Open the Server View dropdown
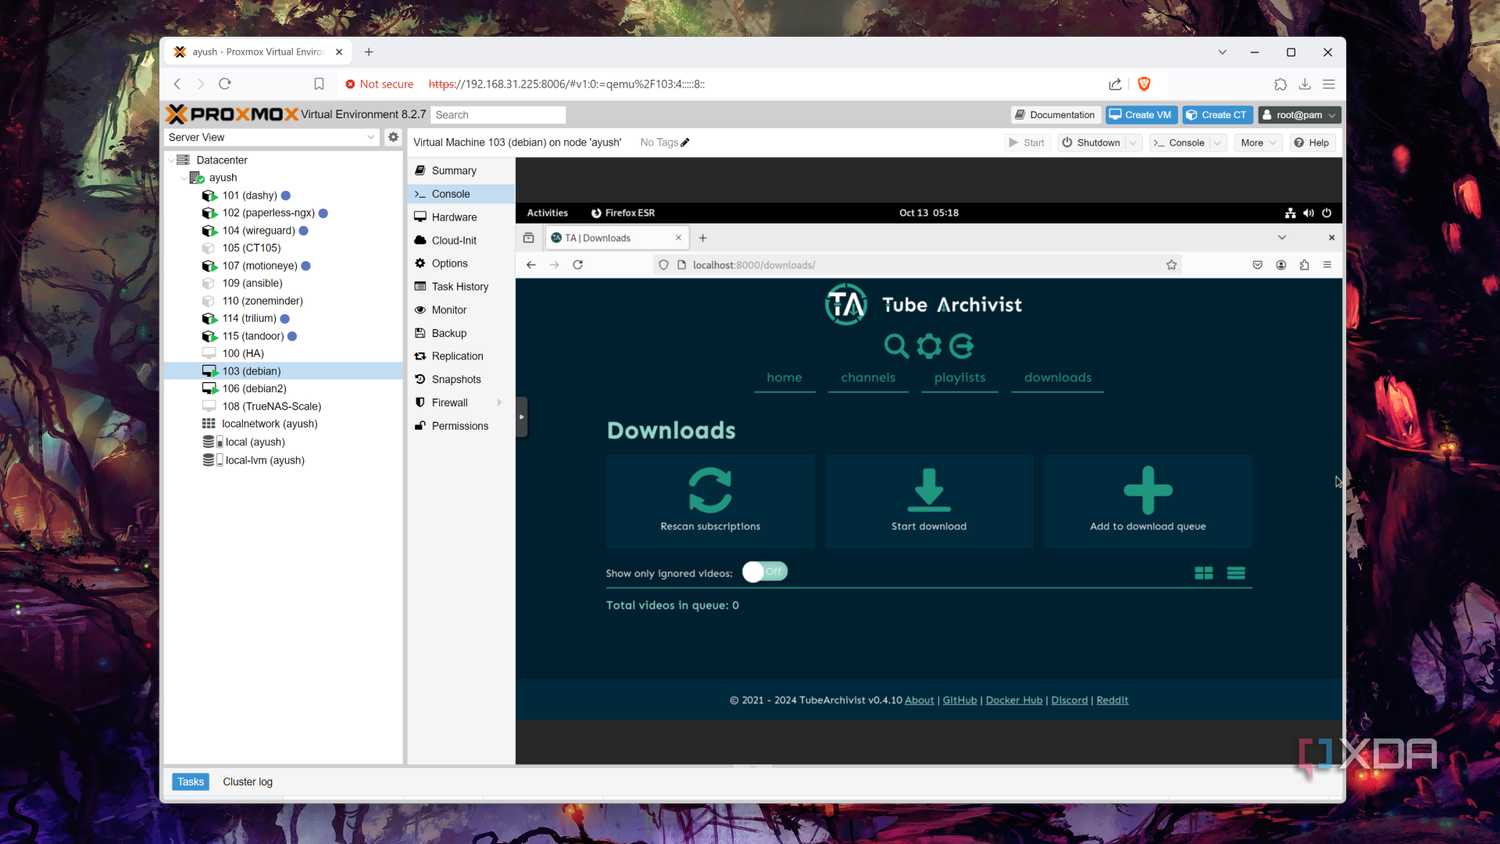The width and height of the screenshot is (1500, 844). tap(271, 137)
